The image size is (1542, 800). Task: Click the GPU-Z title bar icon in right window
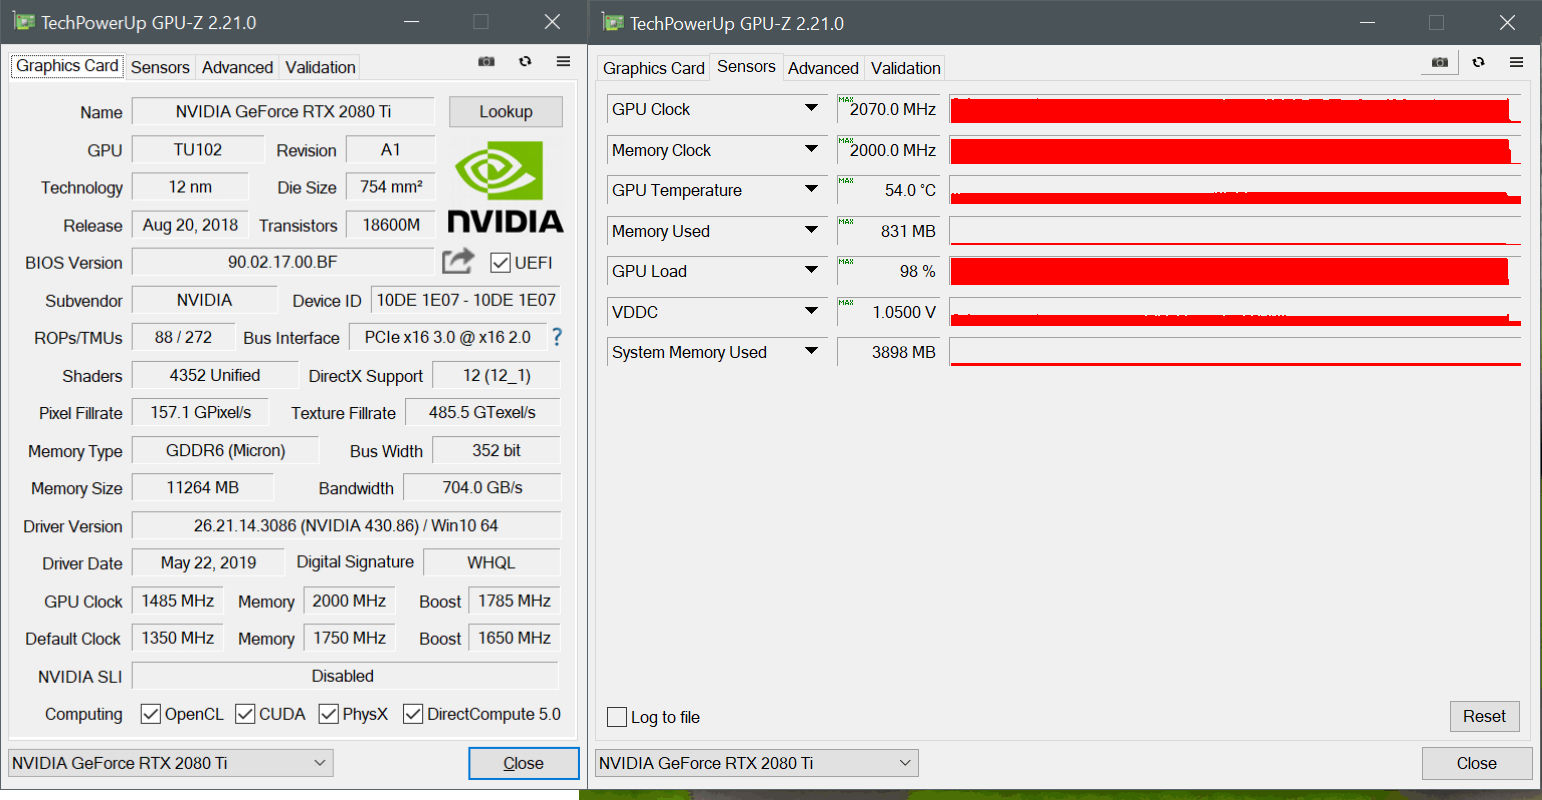612,22
